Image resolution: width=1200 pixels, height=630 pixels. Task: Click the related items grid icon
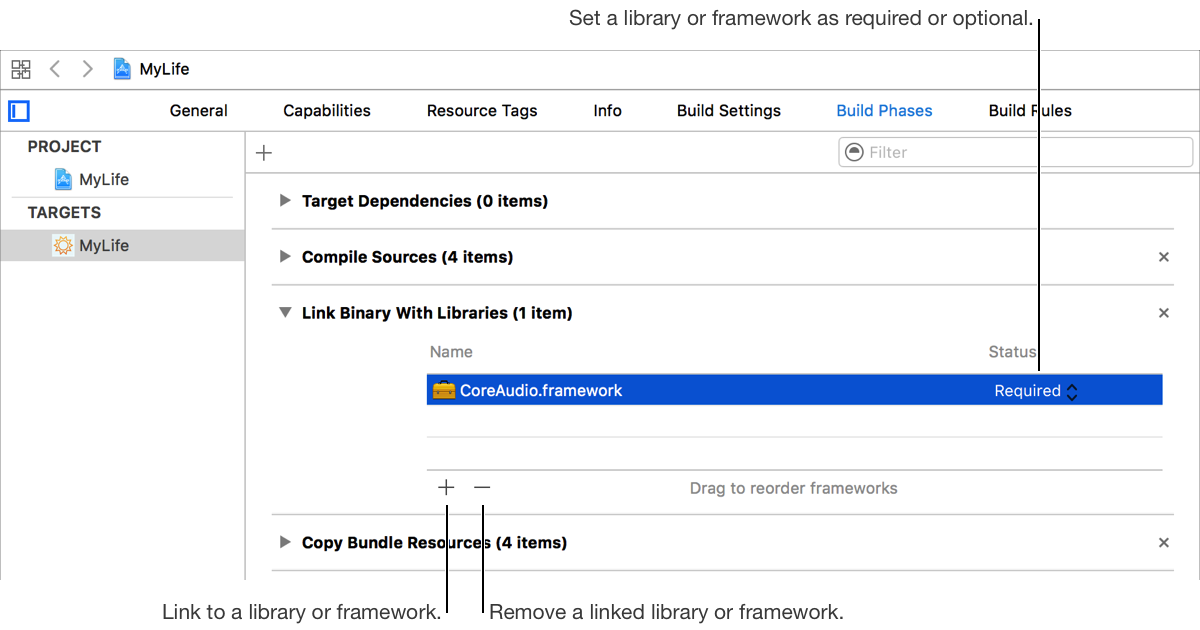point(21,69)
